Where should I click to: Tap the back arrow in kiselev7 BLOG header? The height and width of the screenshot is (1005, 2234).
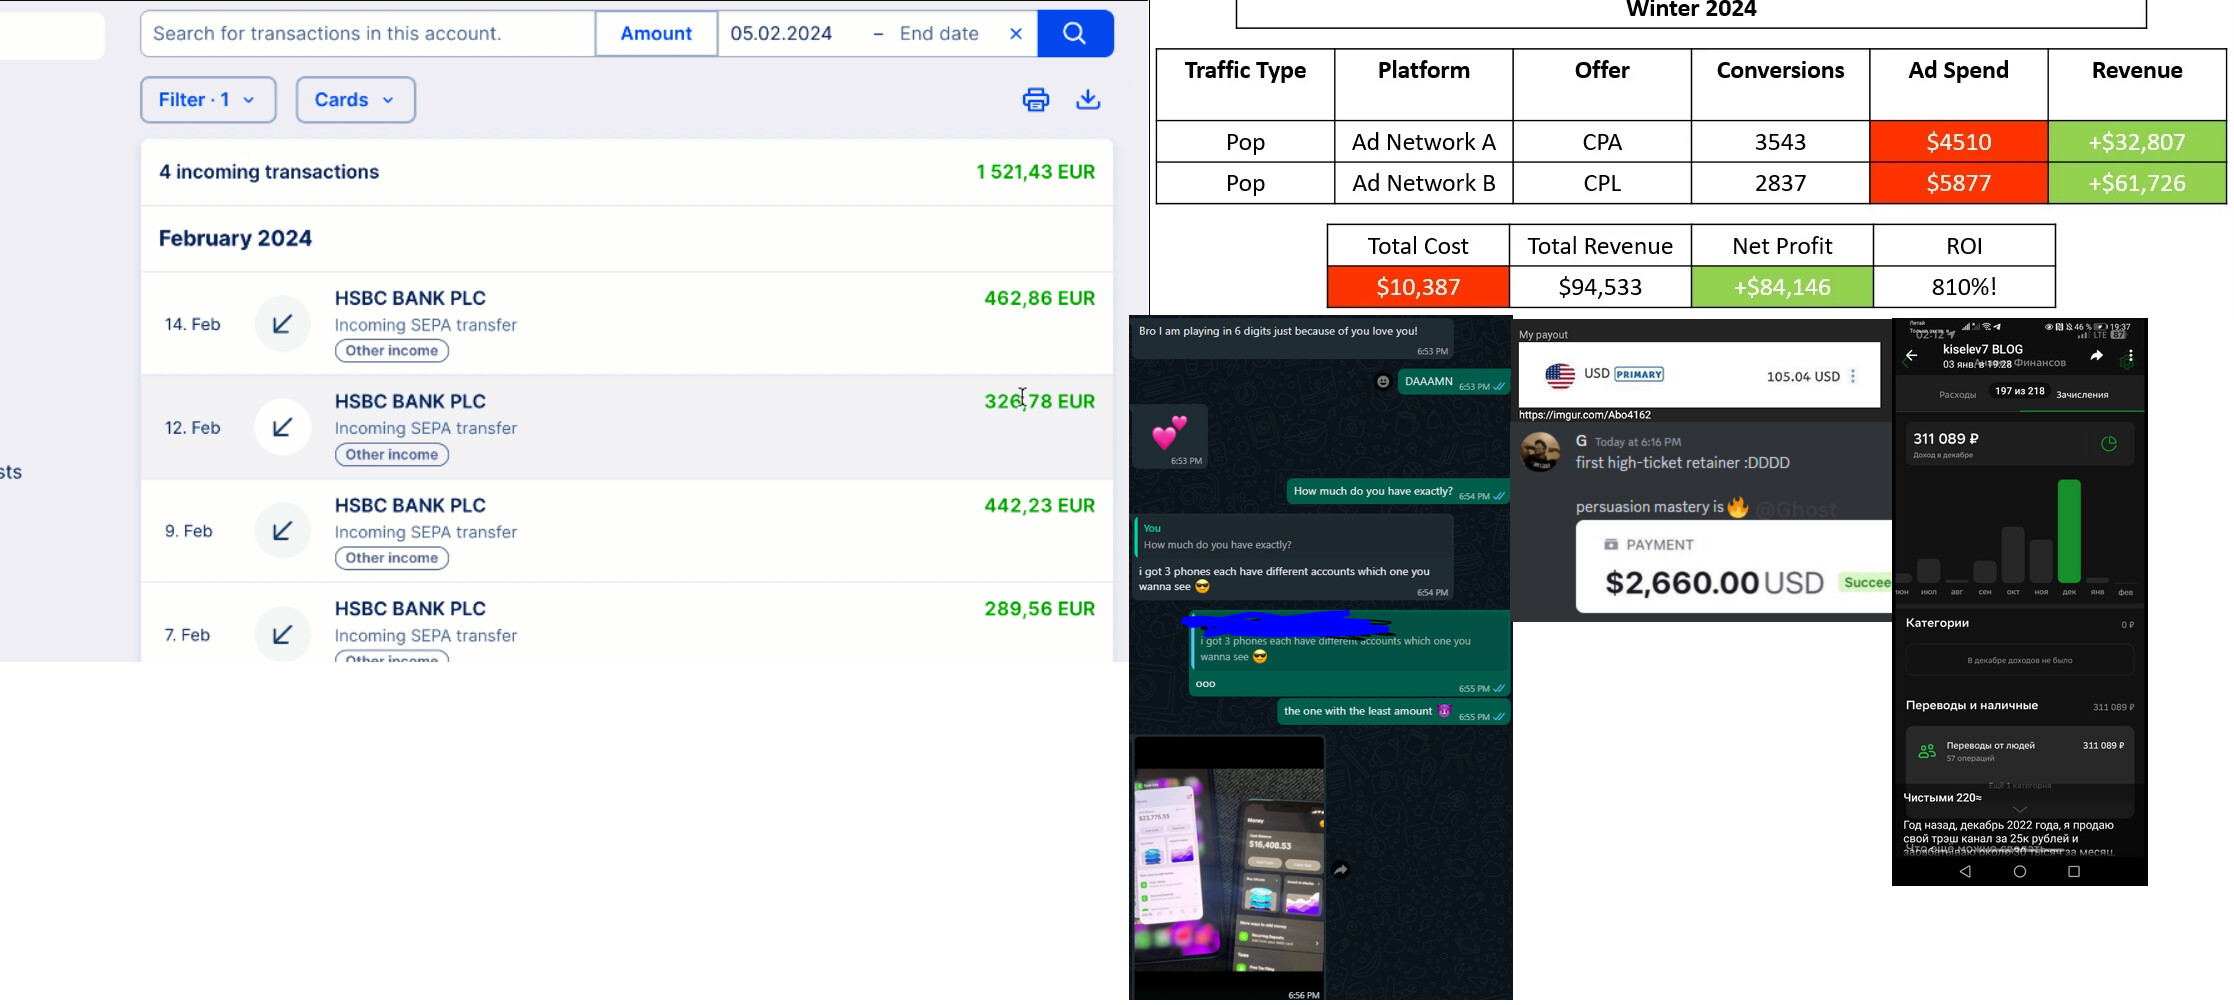(1911, 356)
